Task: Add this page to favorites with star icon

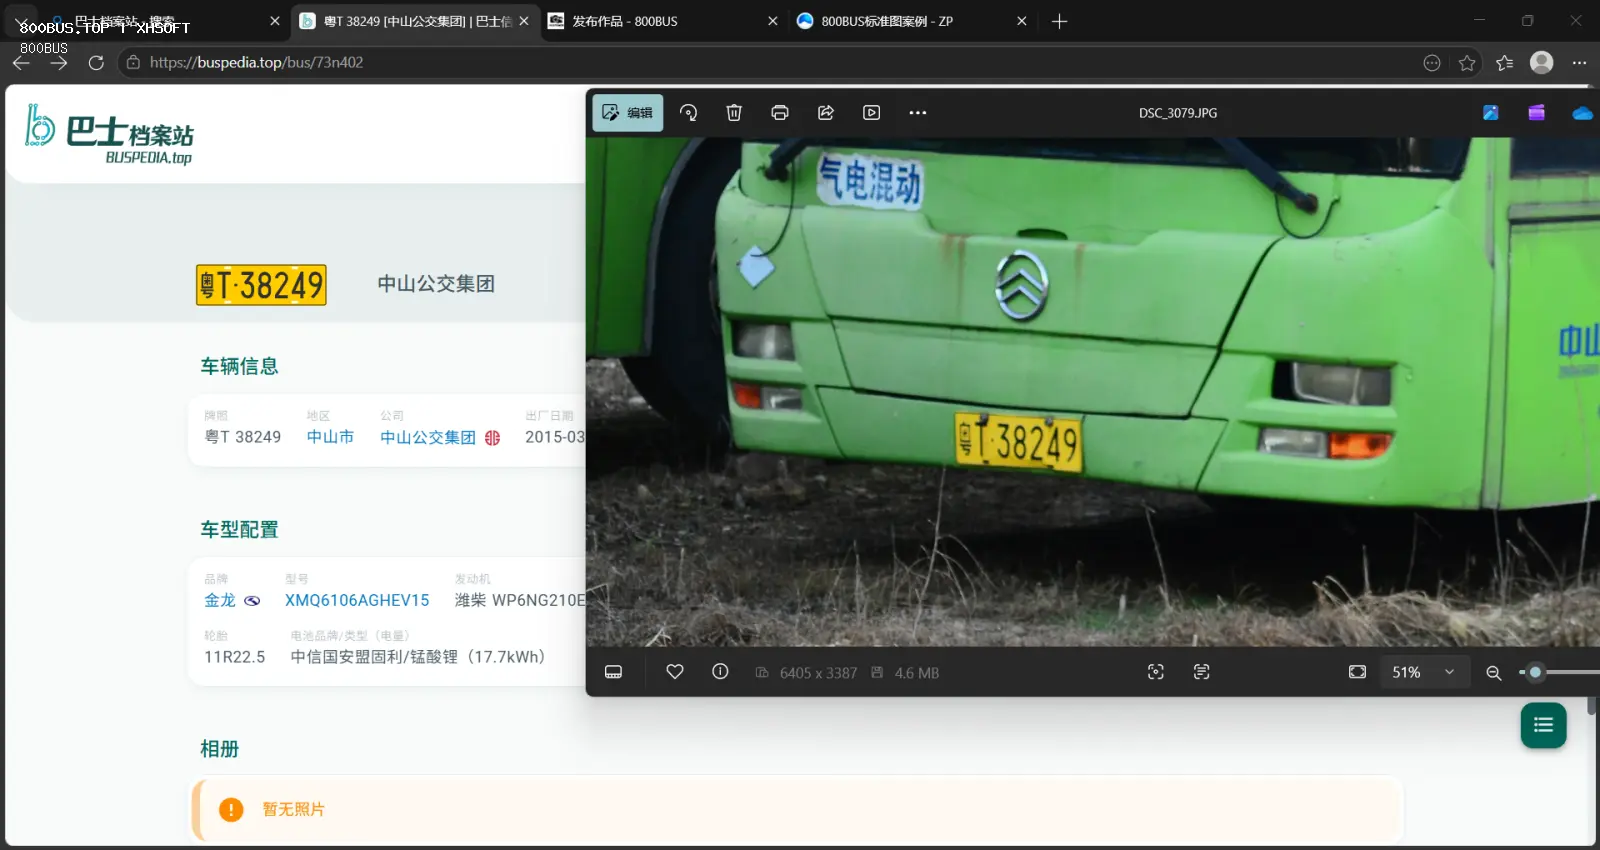Action: (x=1467, y=63)
